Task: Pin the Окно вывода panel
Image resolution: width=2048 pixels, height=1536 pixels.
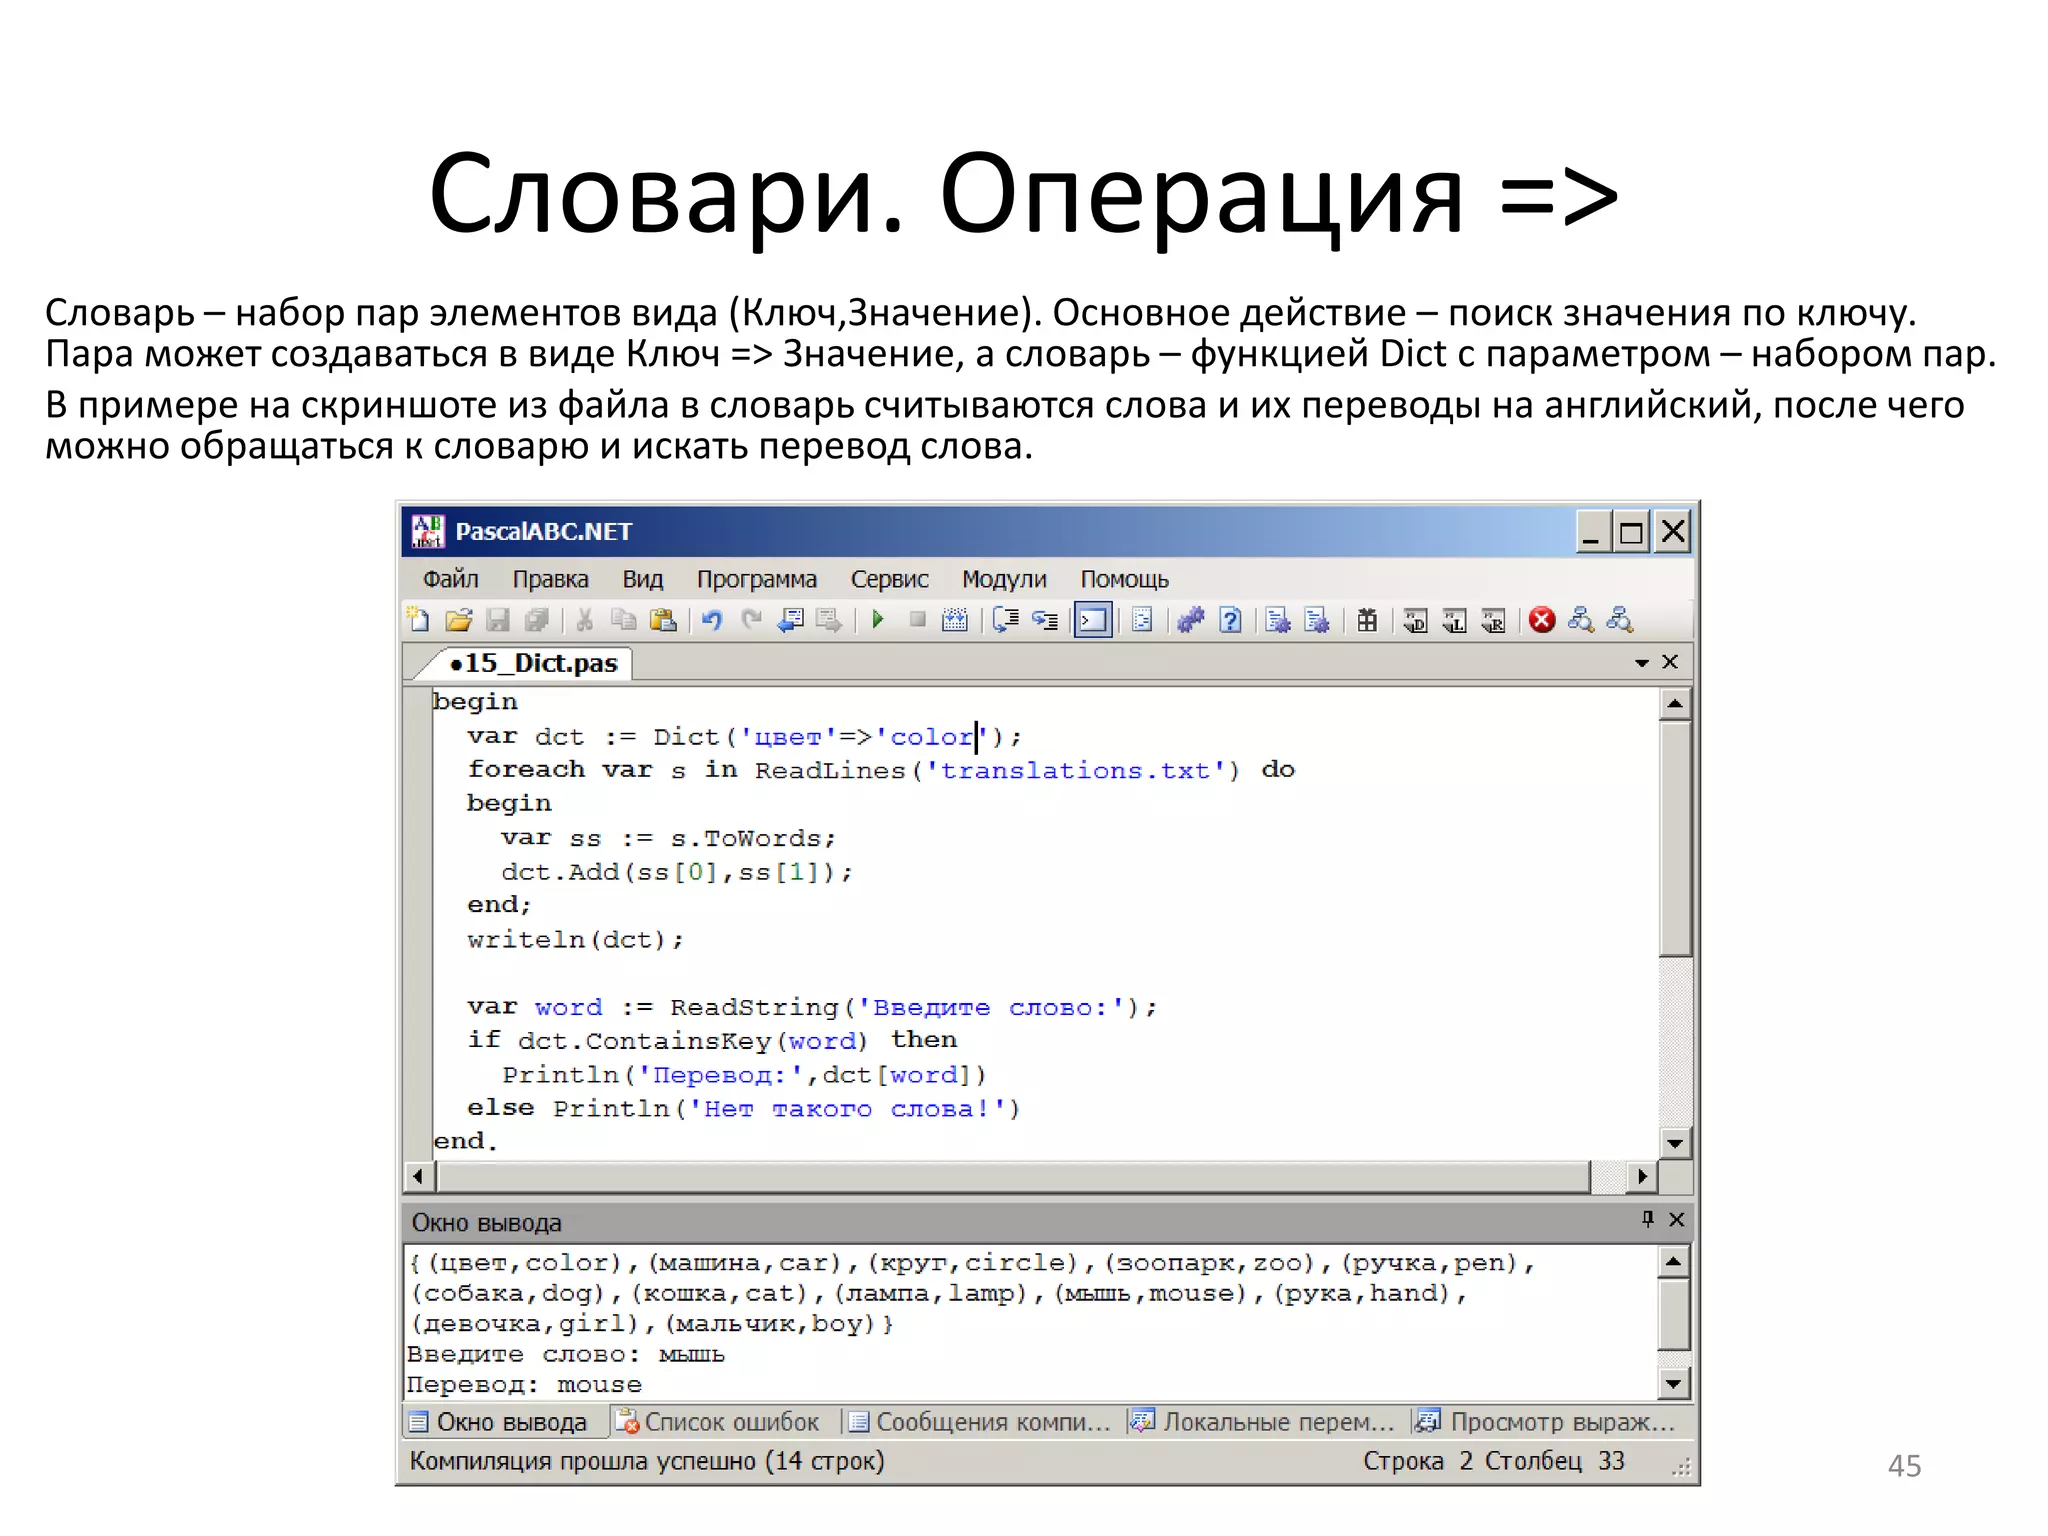Action: 1648,1218
